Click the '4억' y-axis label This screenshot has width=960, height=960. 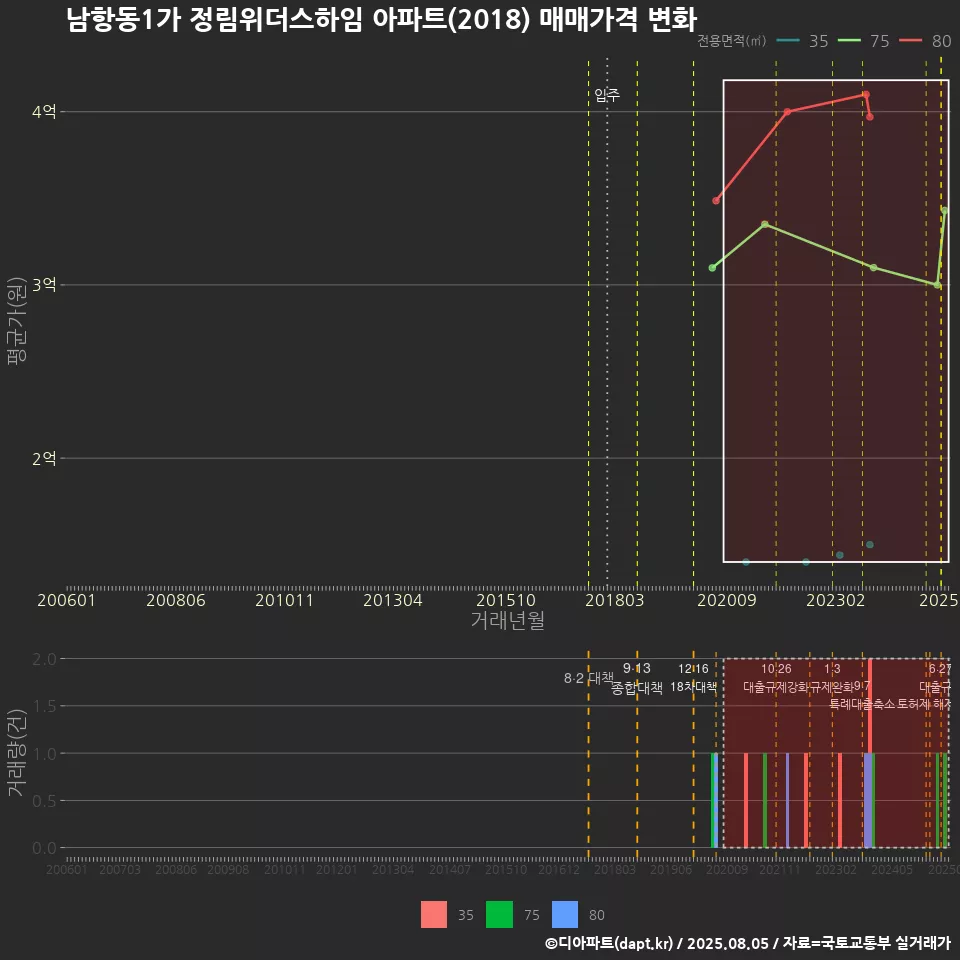tap(44, 111)
